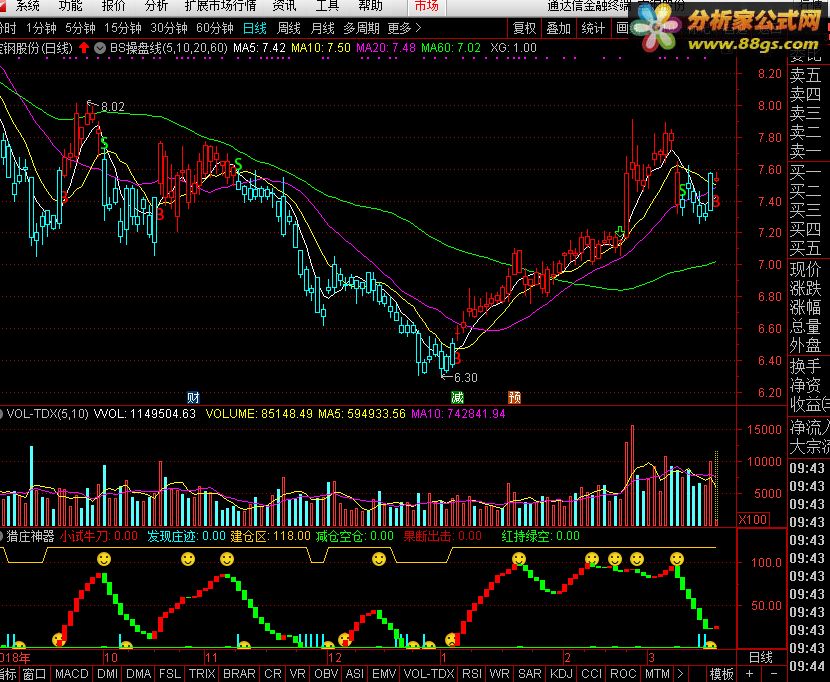Click the red up arrow beside the stock name

pyautogui.click(x=84, y=48)
